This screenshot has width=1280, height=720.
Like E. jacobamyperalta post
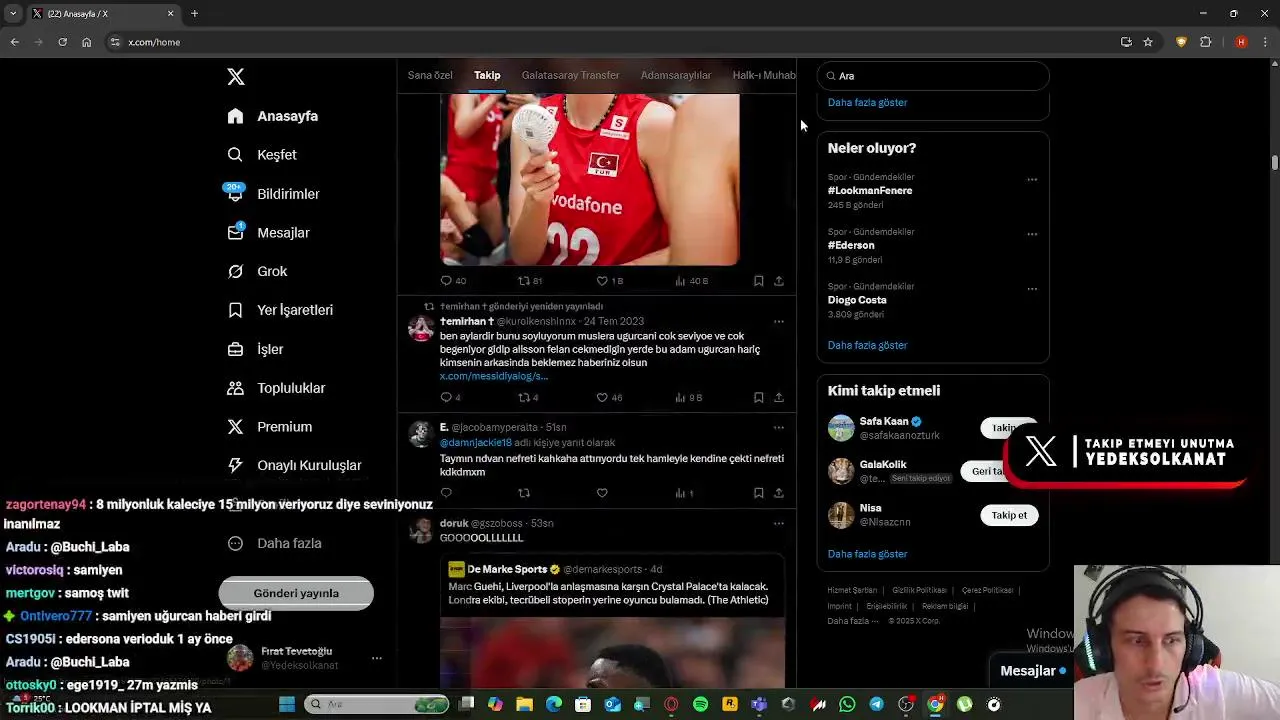[x=602, y=493]
